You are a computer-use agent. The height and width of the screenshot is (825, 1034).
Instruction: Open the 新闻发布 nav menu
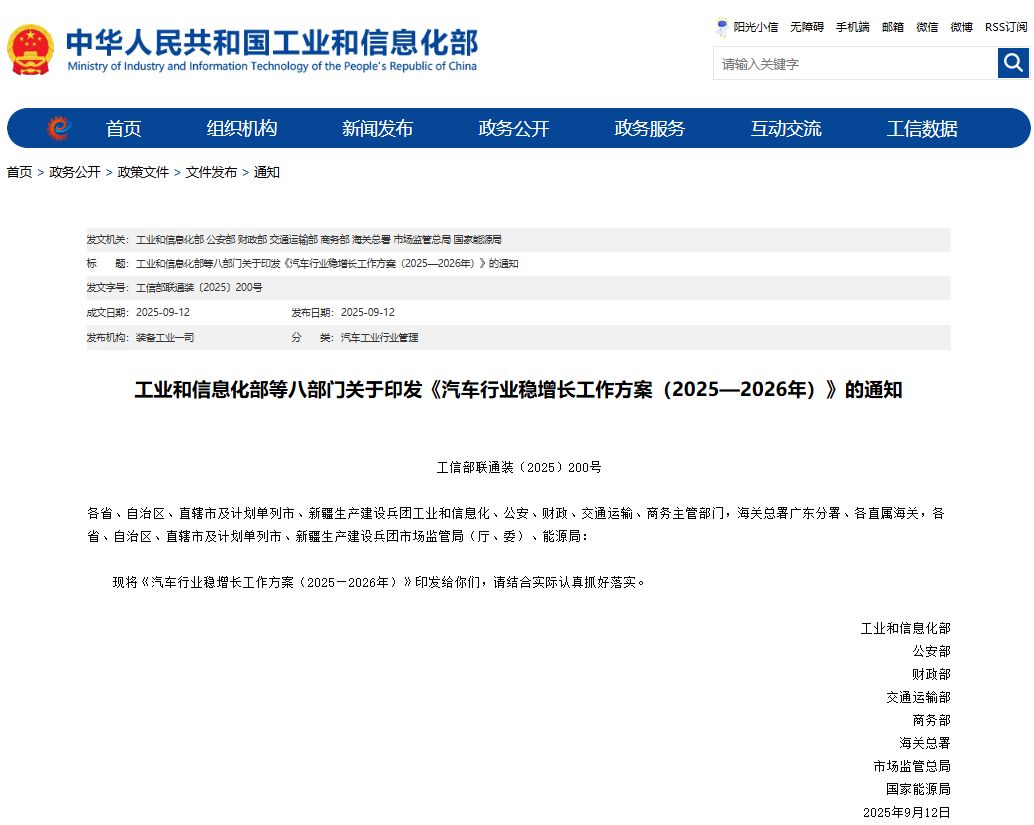tap(377, 128)
